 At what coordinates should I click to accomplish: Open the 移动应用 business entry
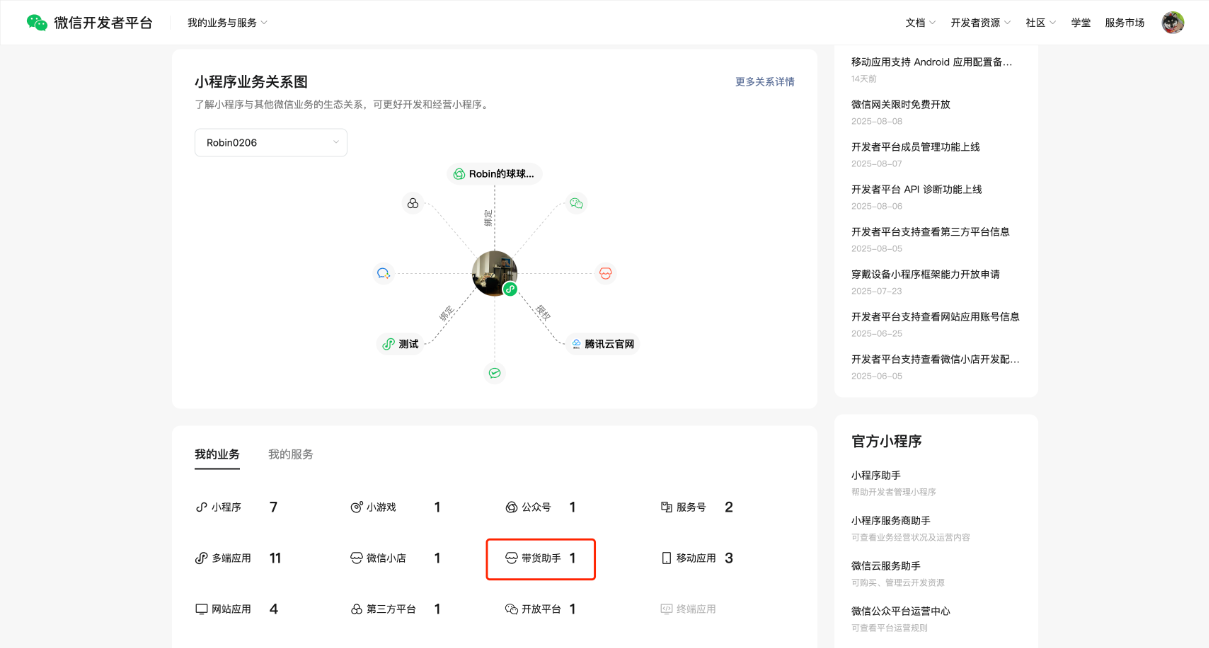695,558
